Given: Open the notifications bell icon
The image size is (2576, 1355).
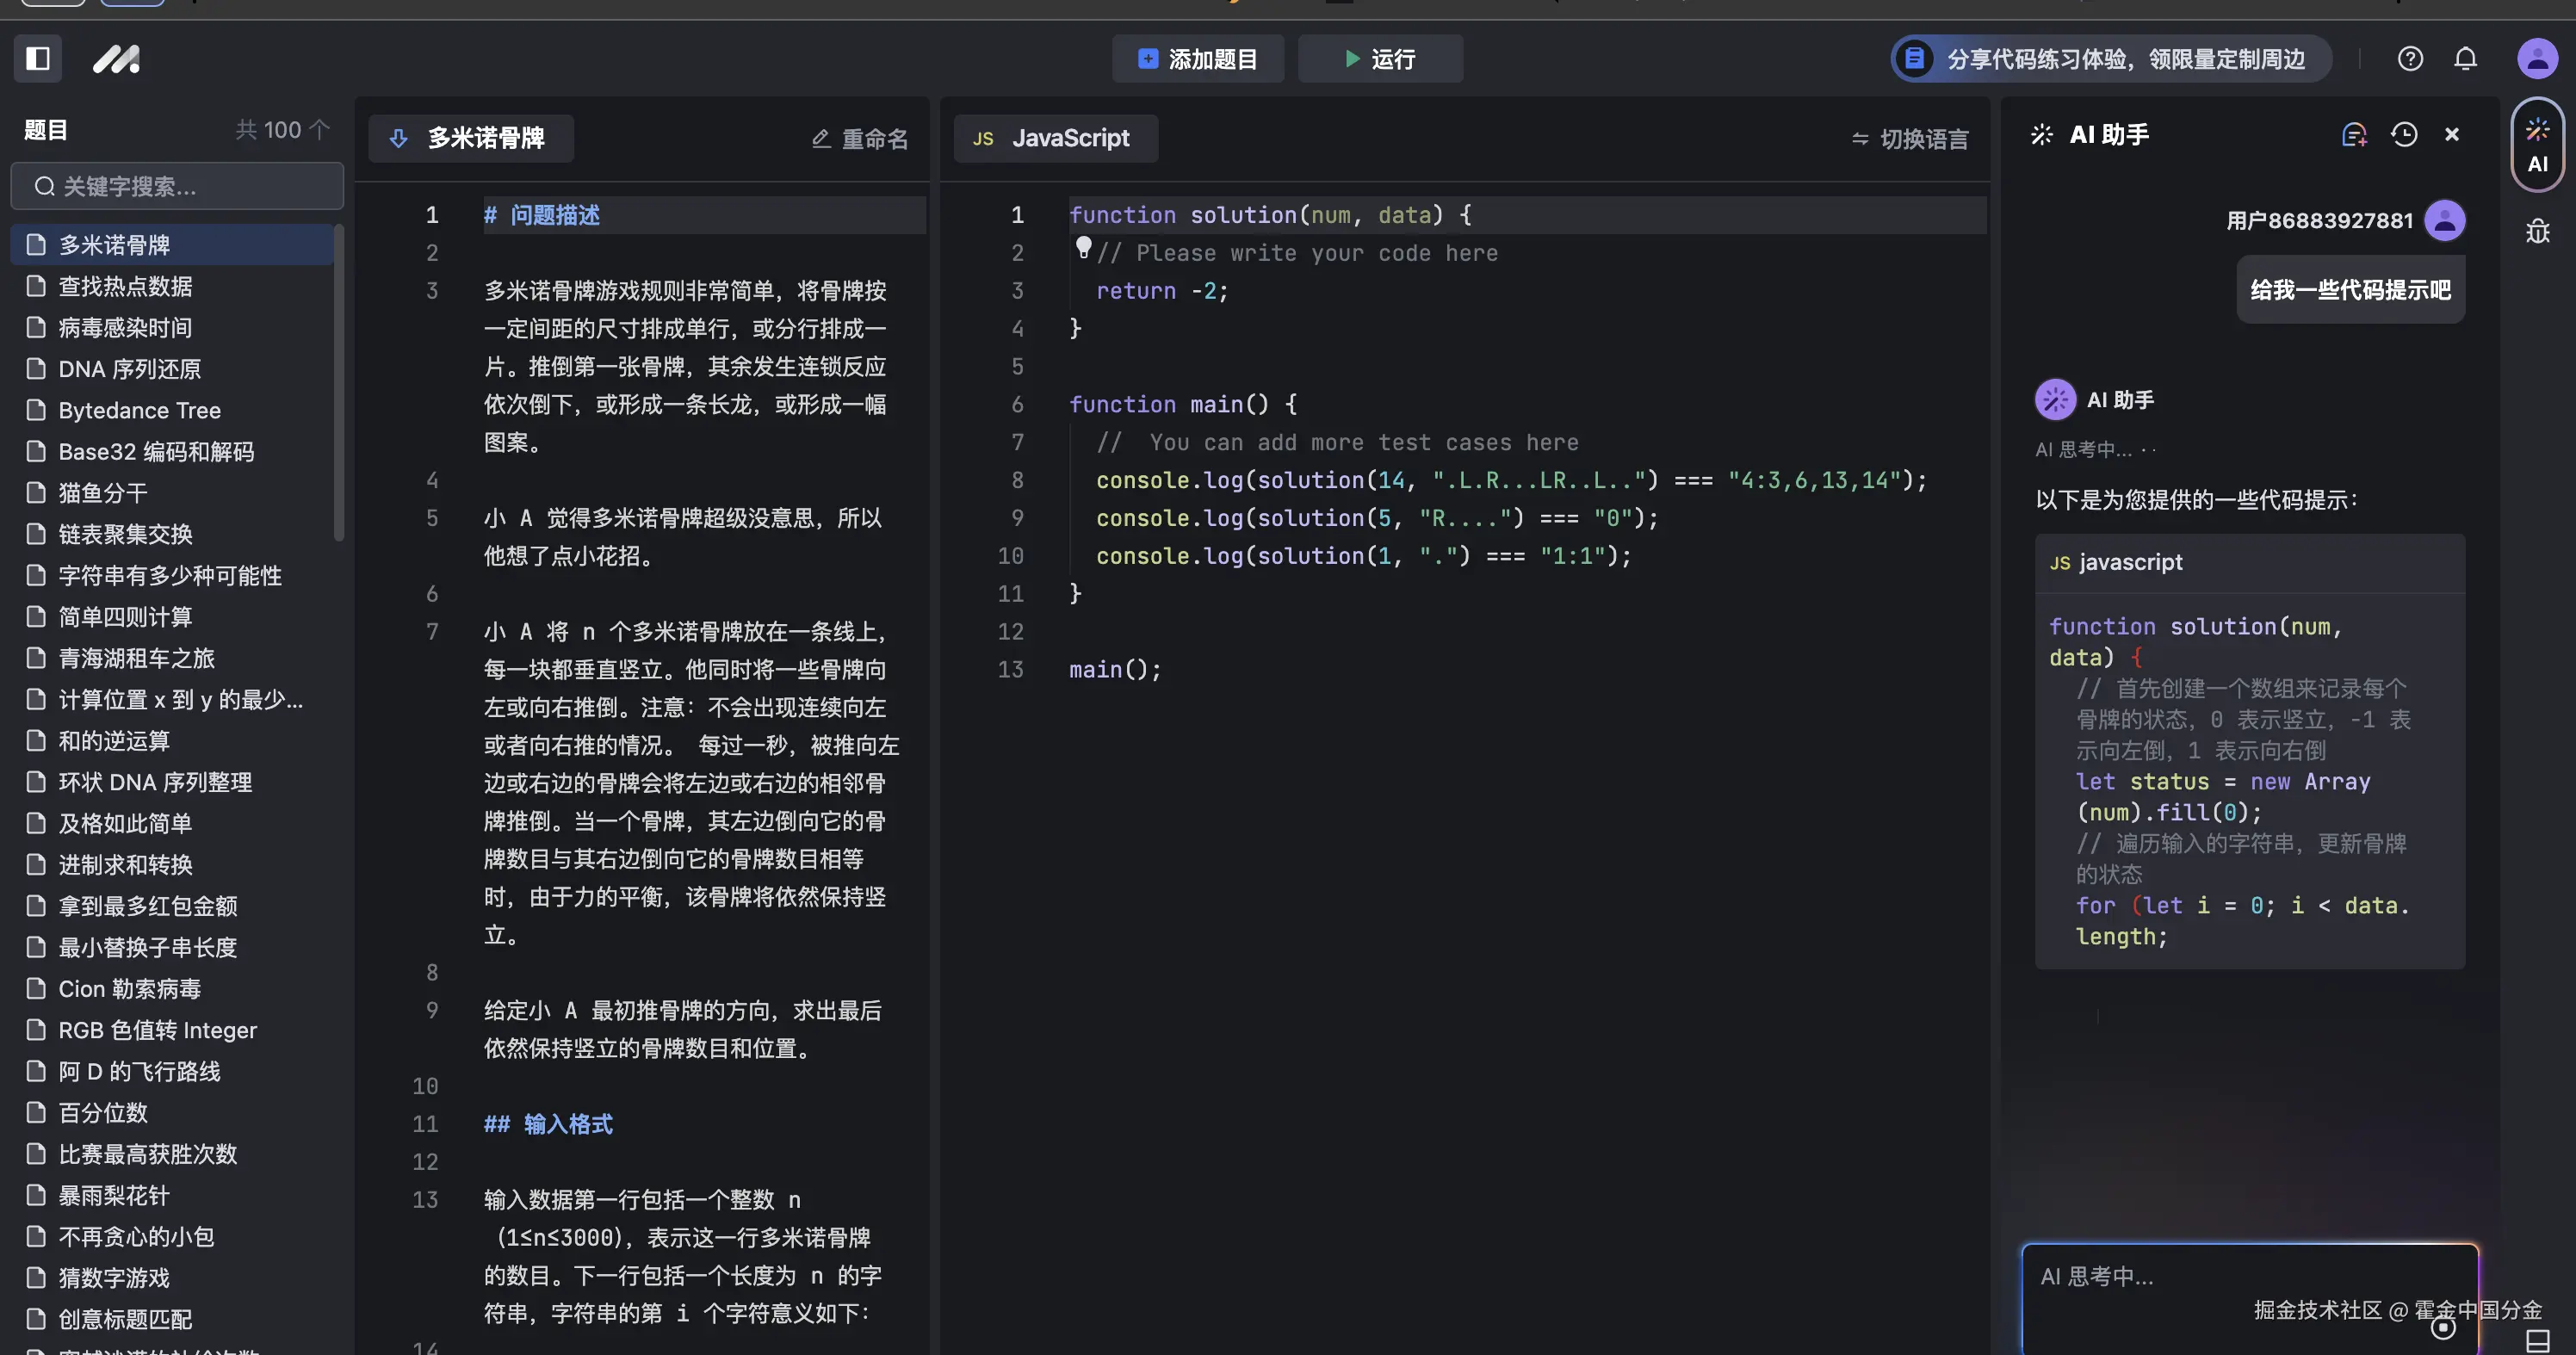Looking at the screenshot, I should [x=2465, y=59].
